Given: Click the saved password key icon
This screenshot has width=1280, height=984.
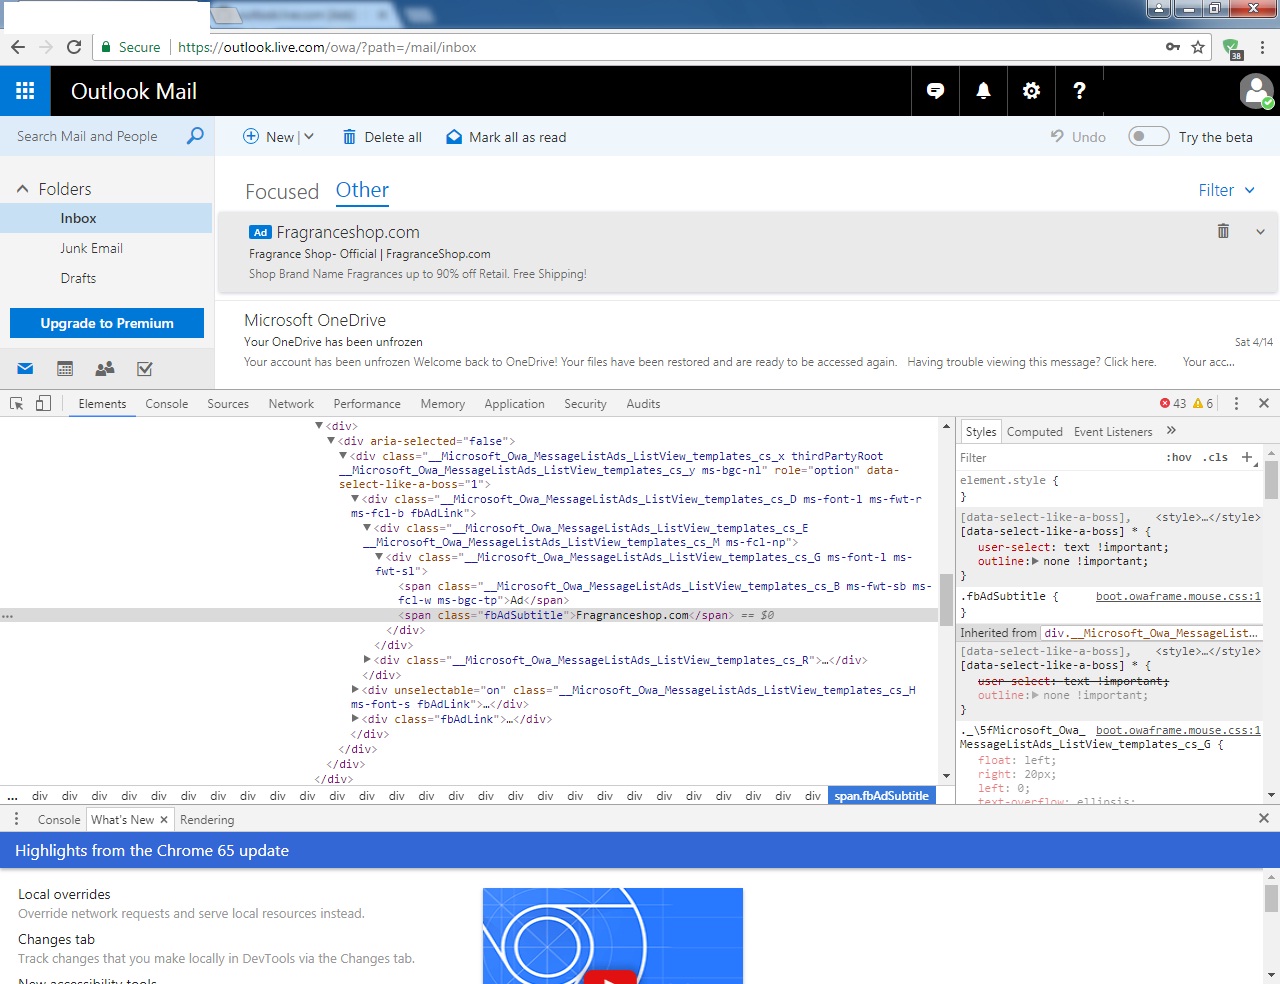Looking at the screenshot, I should click(x=1173, y=47).
